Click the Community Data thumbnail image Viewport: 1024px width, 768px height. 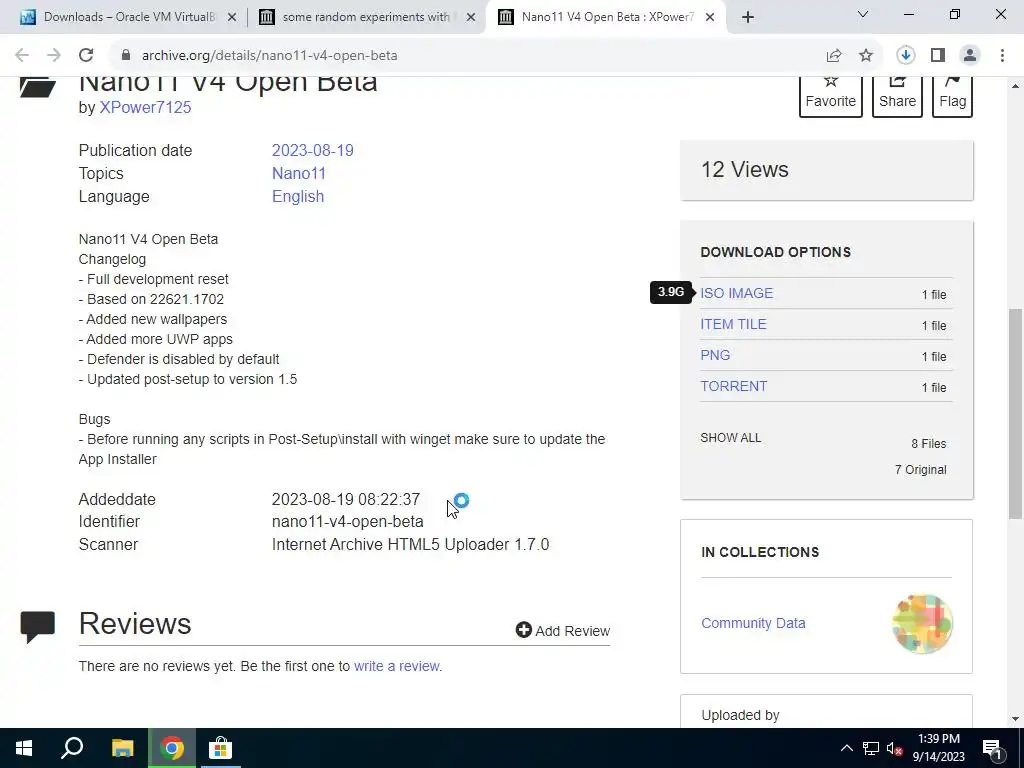coord(922,624)
